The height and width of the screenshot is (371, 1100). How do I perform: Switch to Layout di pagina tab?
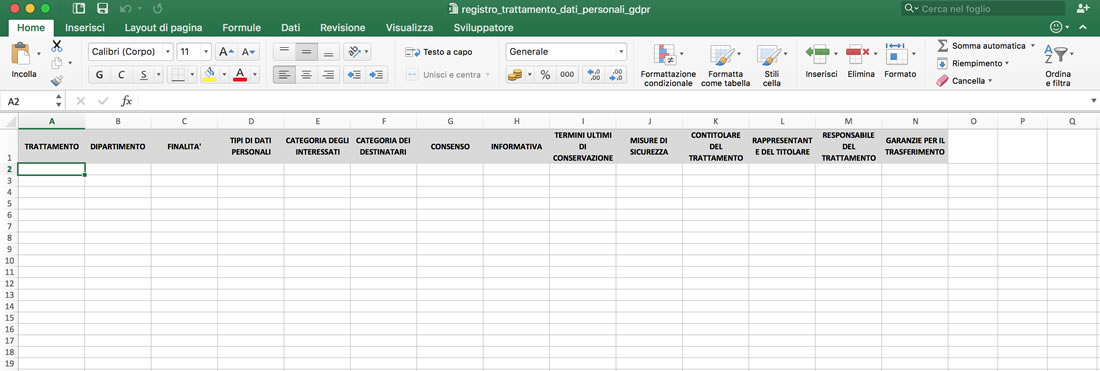tap(163, 28)
